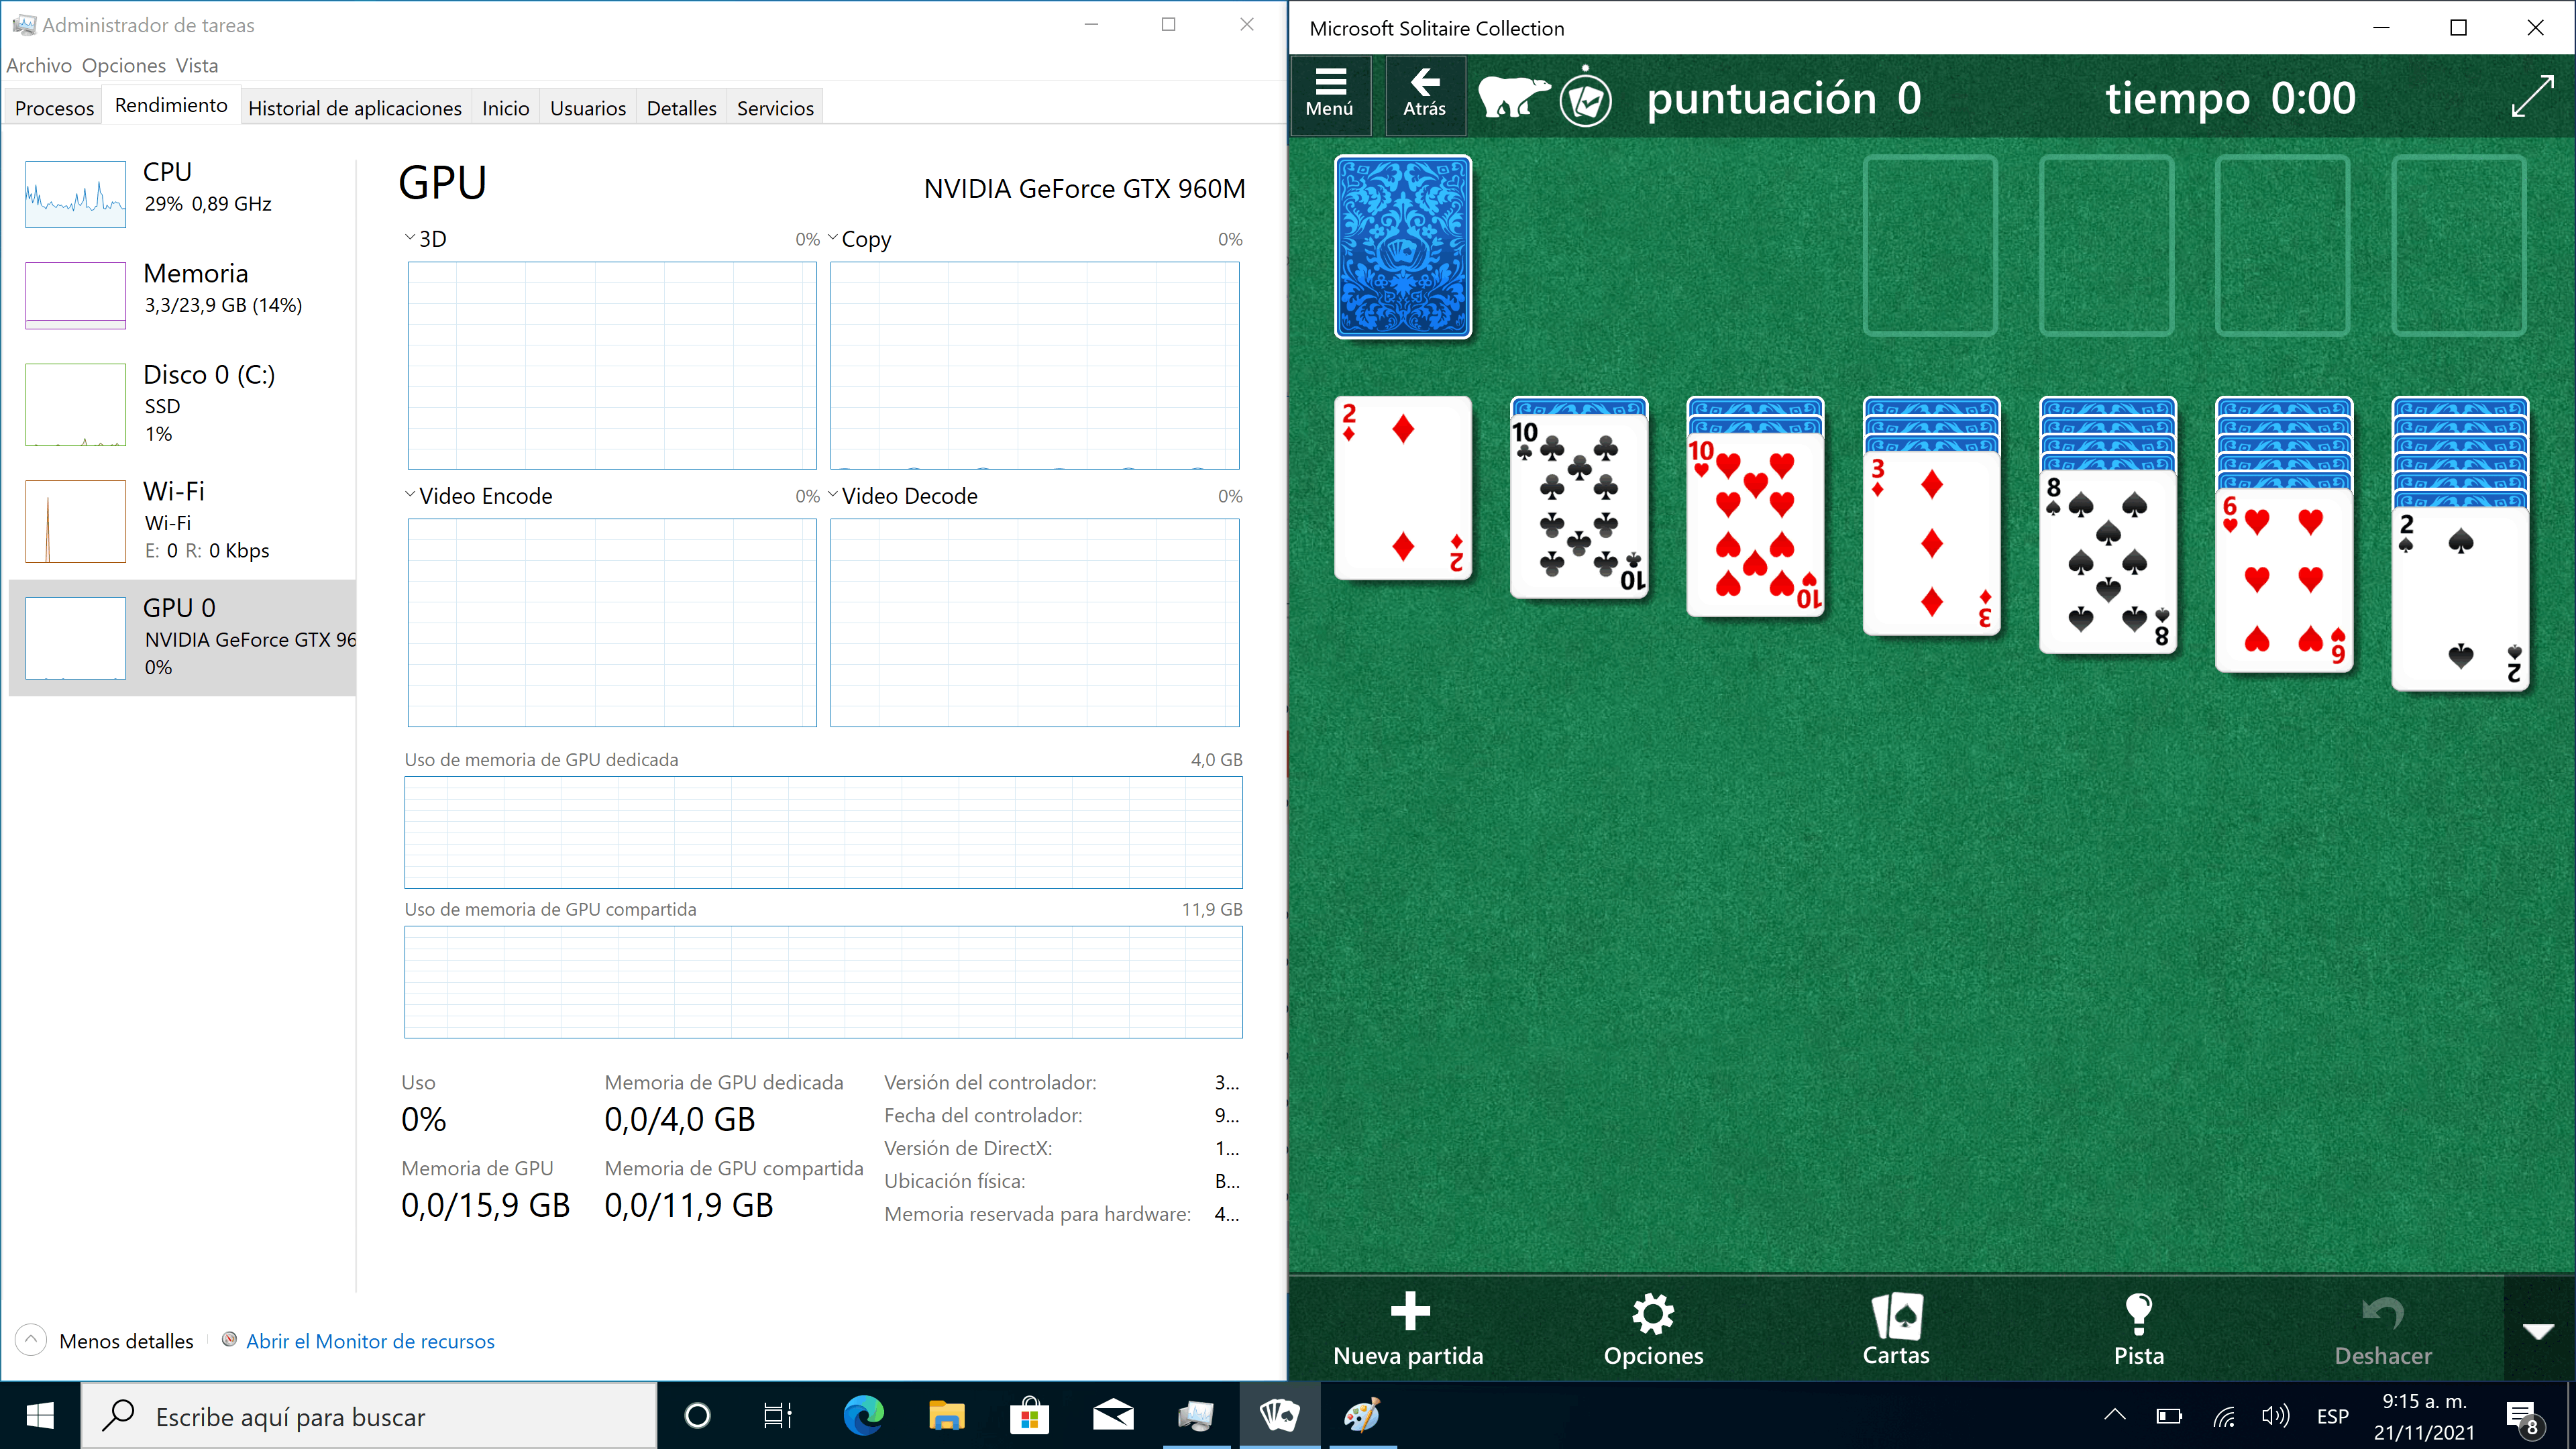Open Abrir el Monitor de recursos link
Image resolution: width=2576 pixels, height=1449 pixels.
369,1341
